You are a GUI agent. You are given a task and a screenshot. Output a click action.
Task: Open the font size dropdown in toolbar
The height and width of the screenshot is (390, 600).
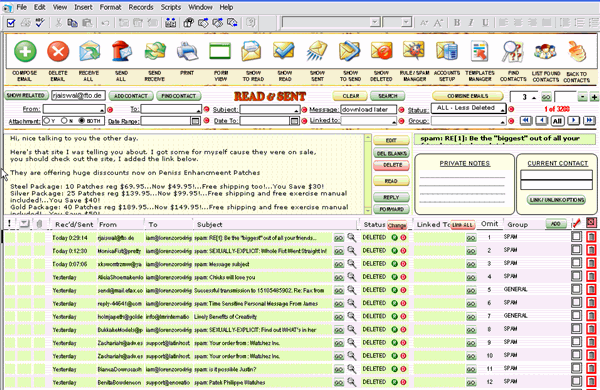[407, 22]
